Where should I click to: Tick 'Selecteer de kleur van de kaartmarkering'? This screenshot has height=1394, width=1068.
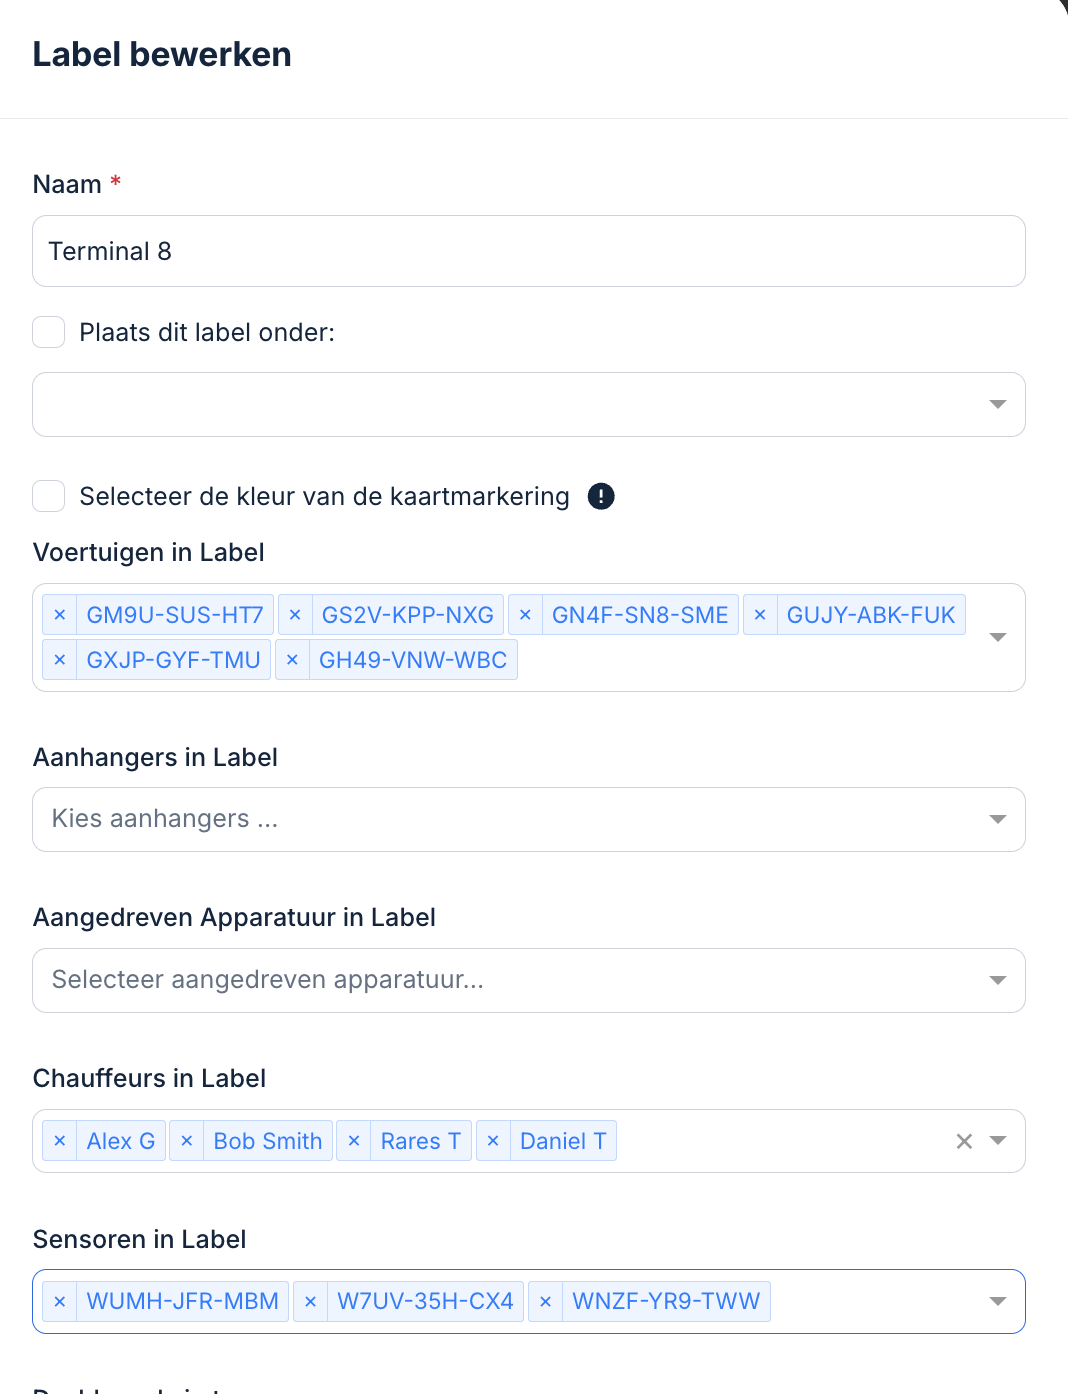(49, 496)
